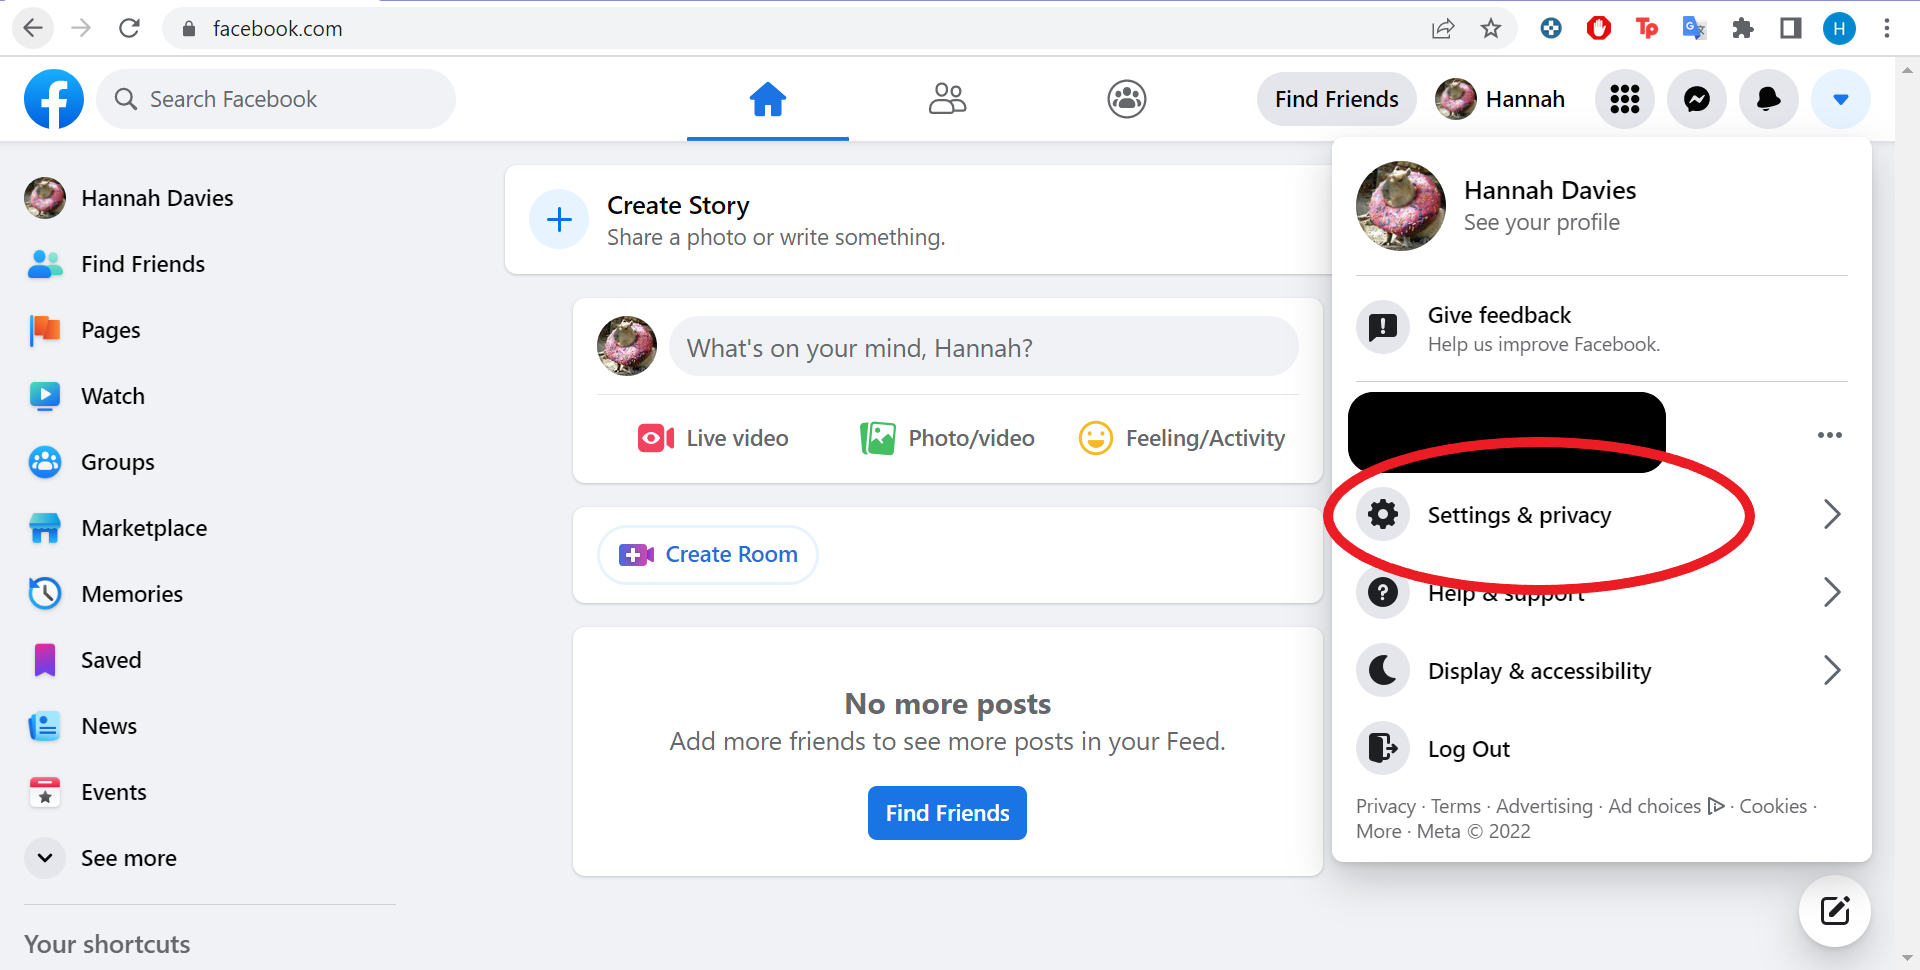Open Settings & privacy menu item
Screen dimensions: 1920x970
1602,514
